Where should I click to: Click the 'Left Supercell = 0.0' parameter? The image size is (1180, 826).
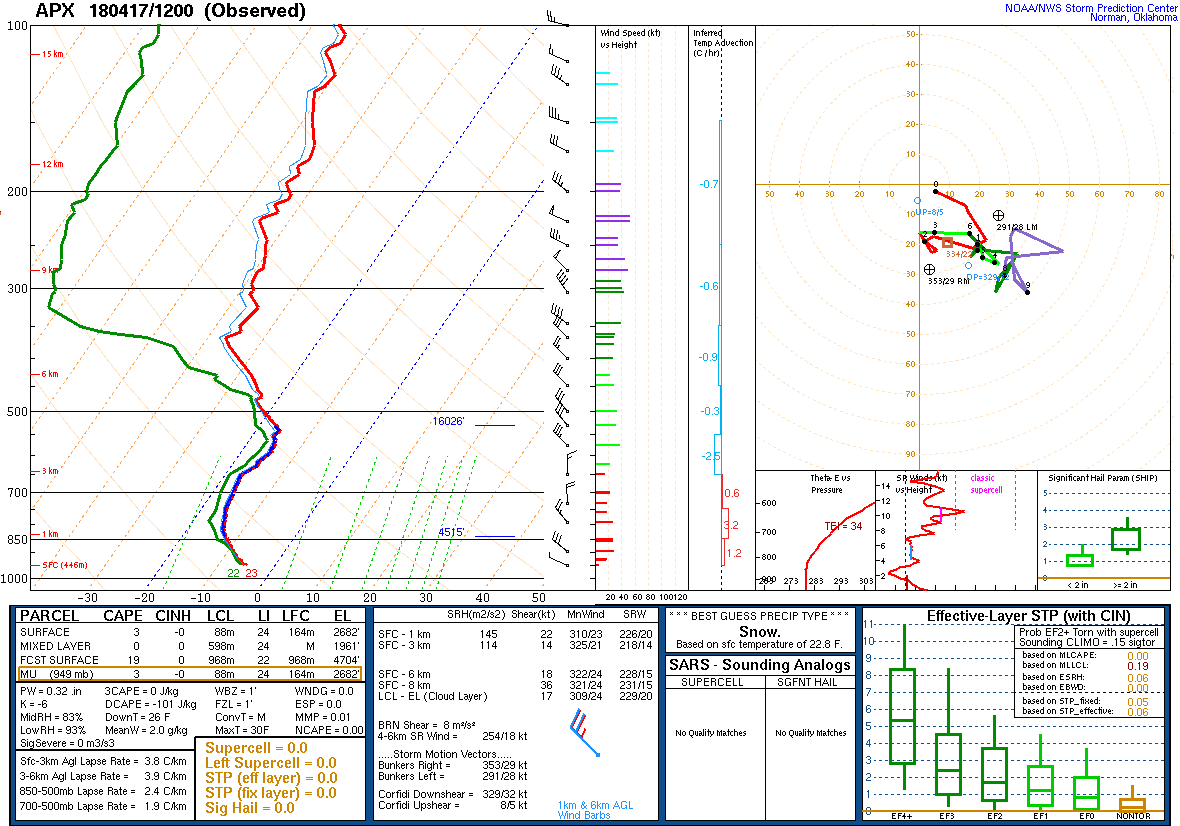click(270, 763)
